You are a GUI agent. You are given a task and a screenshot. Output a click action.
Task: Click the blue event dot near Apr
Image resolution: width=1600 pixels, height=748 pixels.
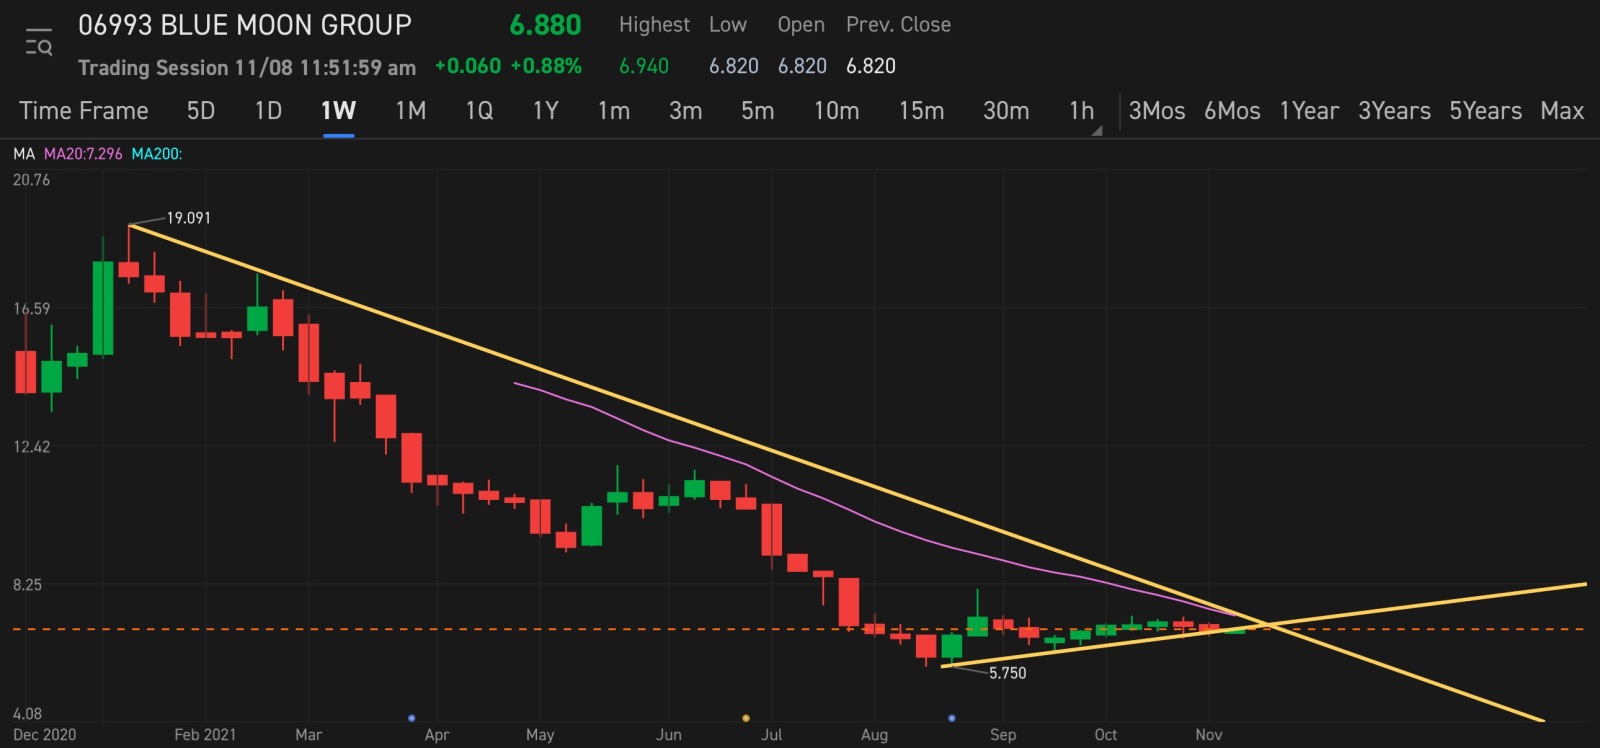point(411,718)
